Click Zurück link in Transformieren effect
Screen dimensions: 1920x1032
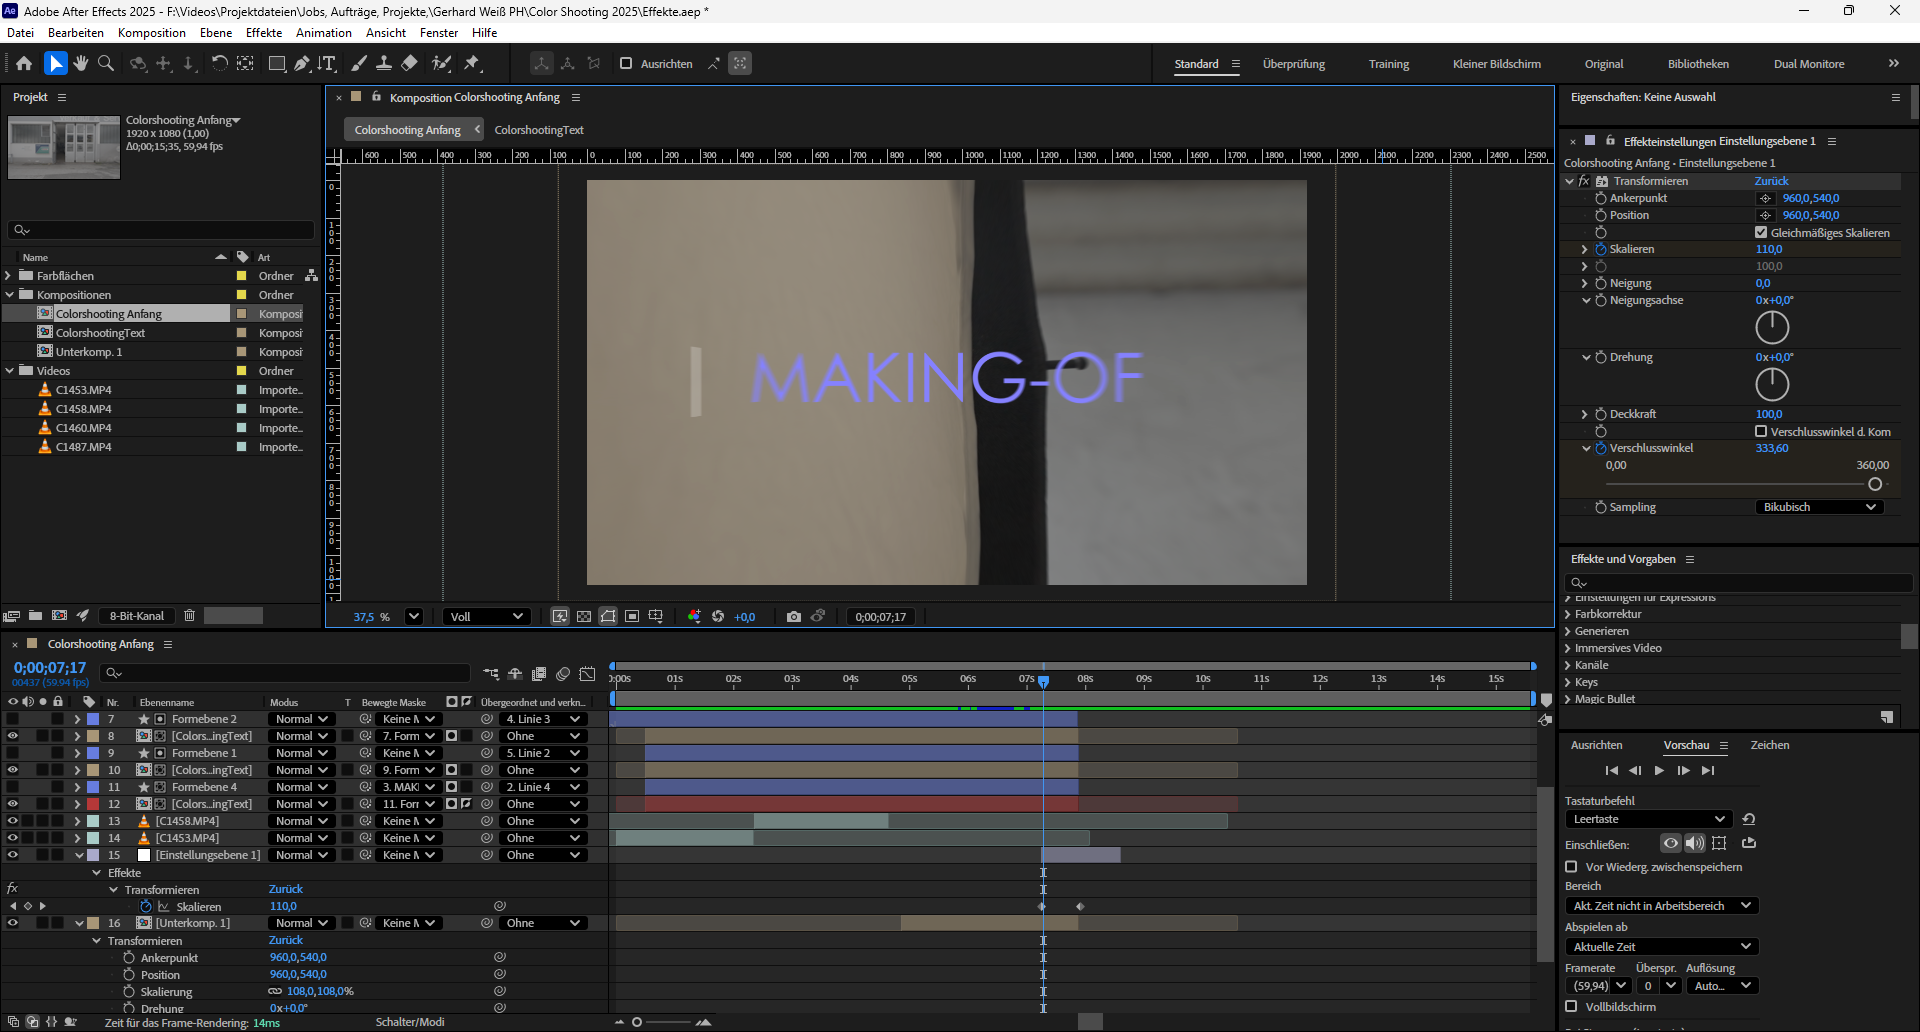click(1771, 181)
